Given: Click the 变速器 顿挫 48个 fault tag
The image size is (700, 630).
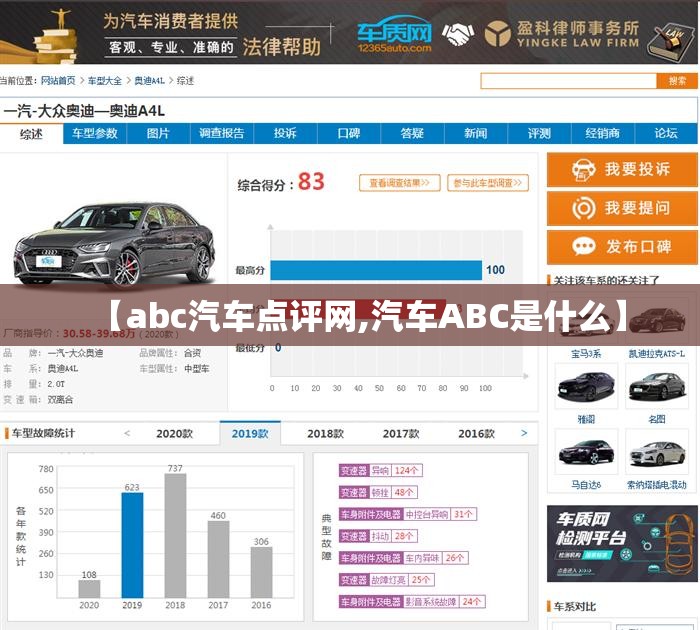Looking at the screenshot, I should (x=378, y=492).
